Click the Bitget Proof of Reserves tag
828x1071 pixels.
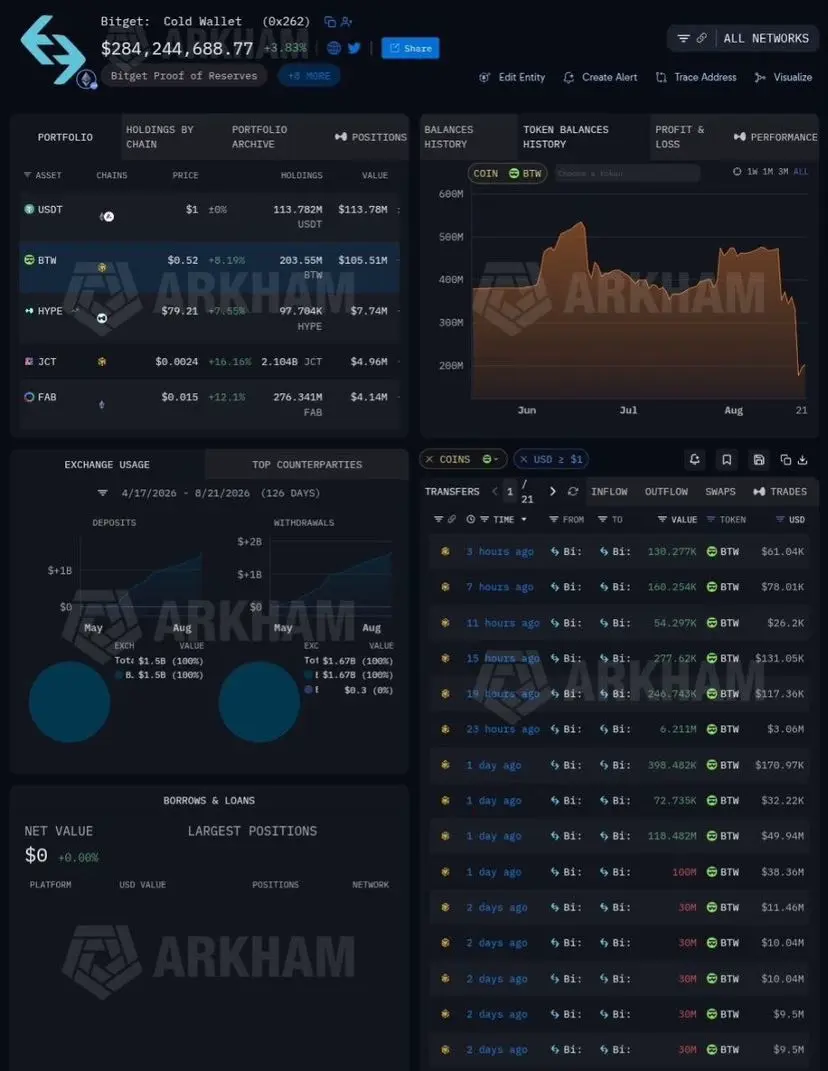(x=184, y=76)
